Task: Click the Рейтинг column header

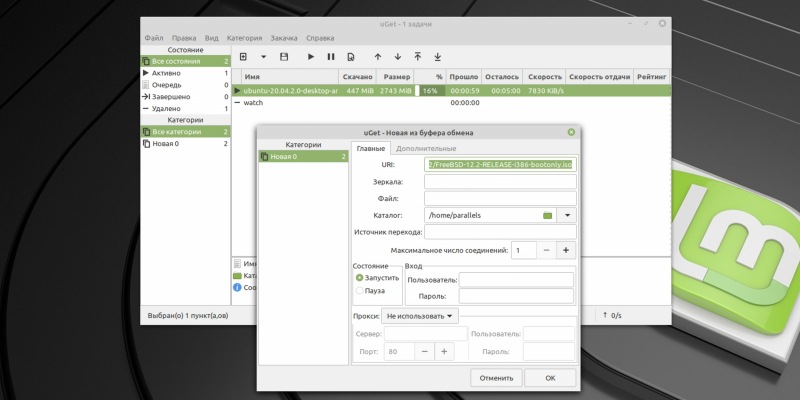Action: point(652,77)
